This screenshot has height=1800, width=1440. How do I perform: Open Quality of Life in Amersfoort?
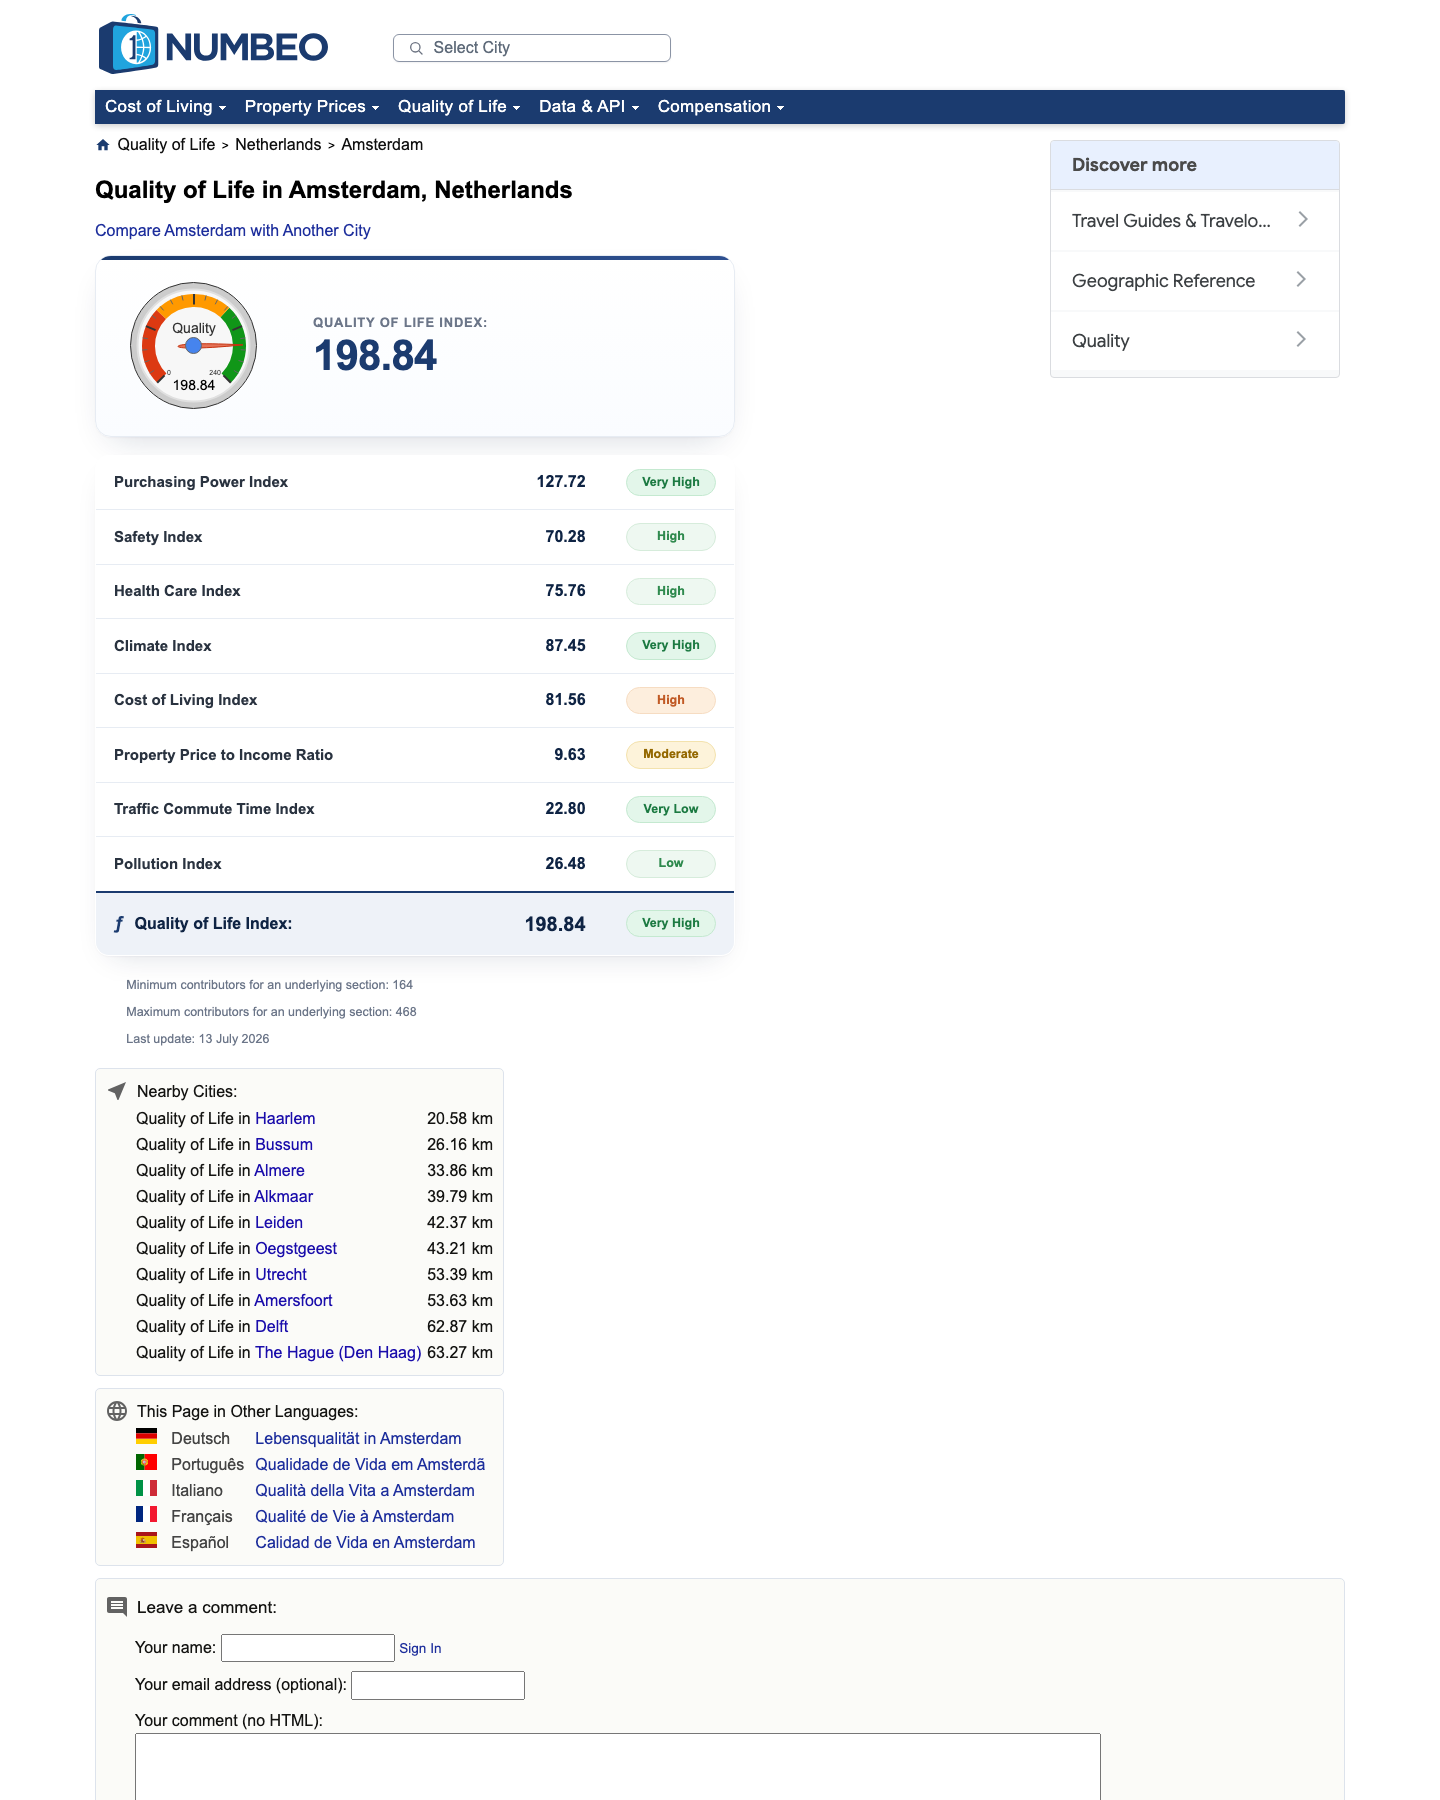(293, 1300)
